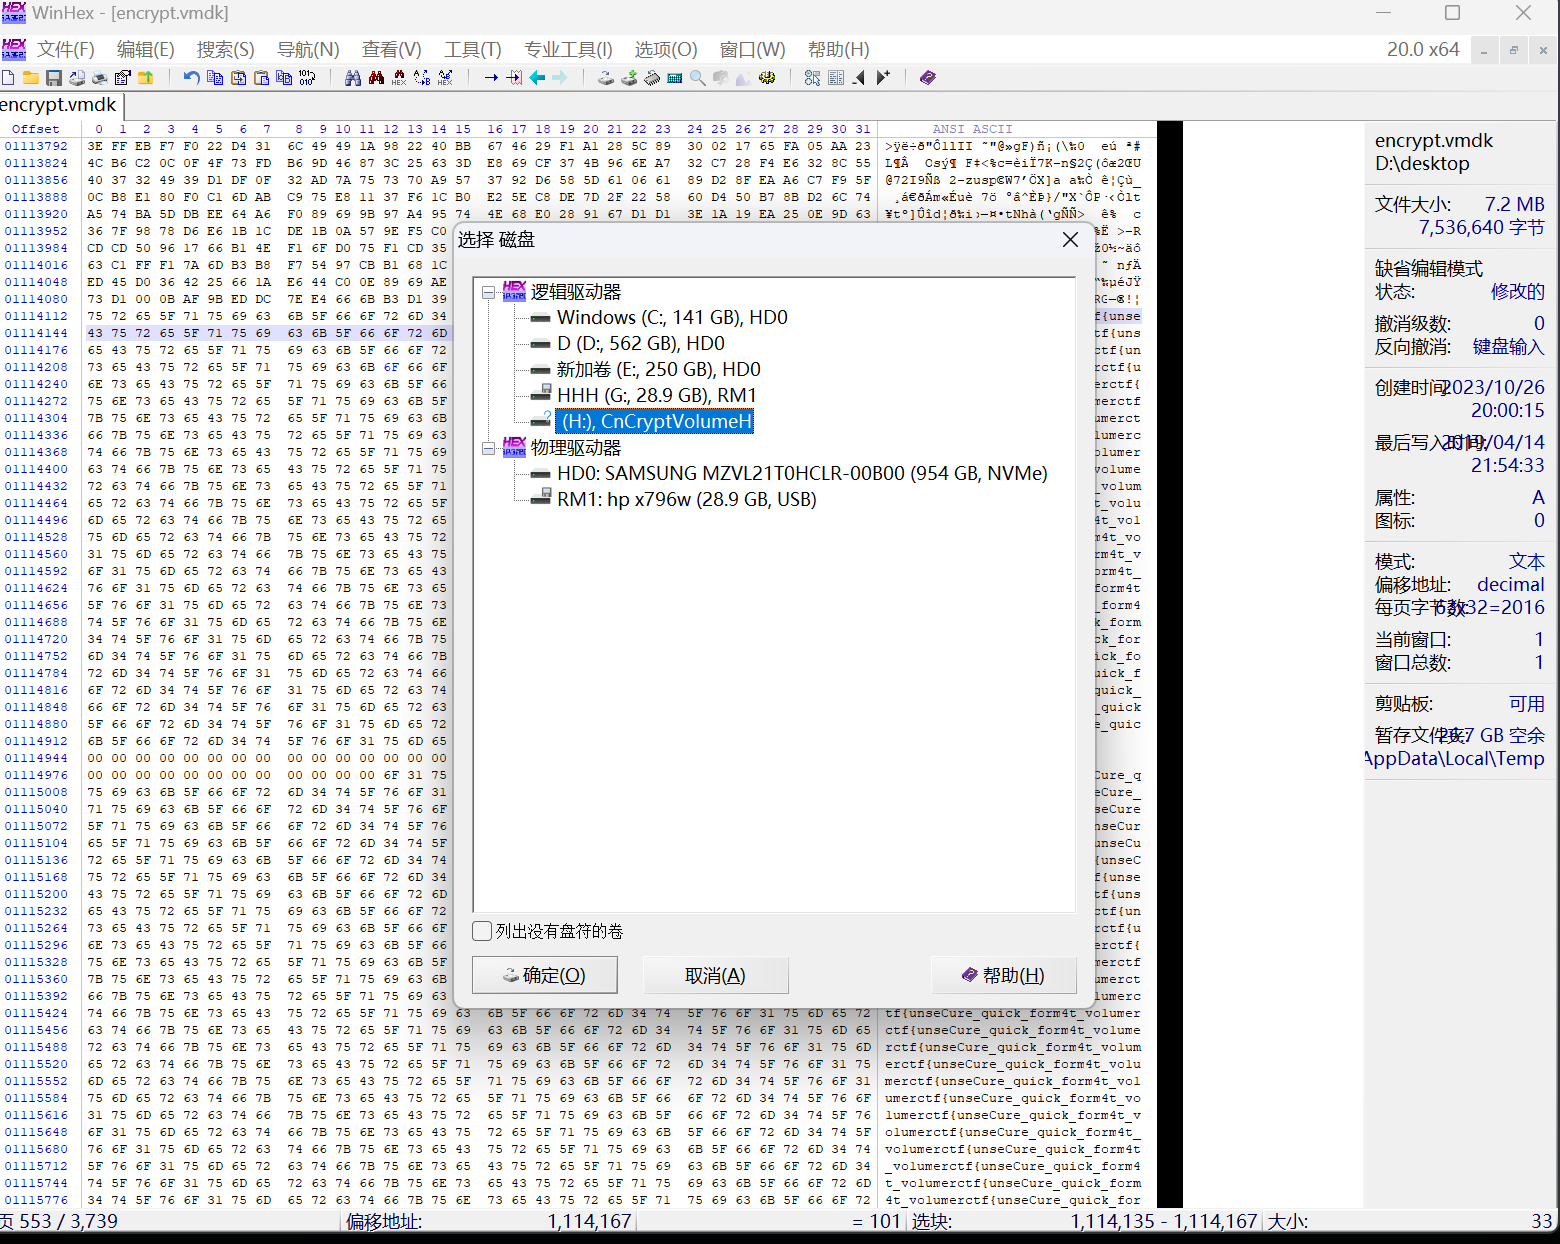
Task: Click status bar offset 1,114,167 value
Action: pos(589,1221)
